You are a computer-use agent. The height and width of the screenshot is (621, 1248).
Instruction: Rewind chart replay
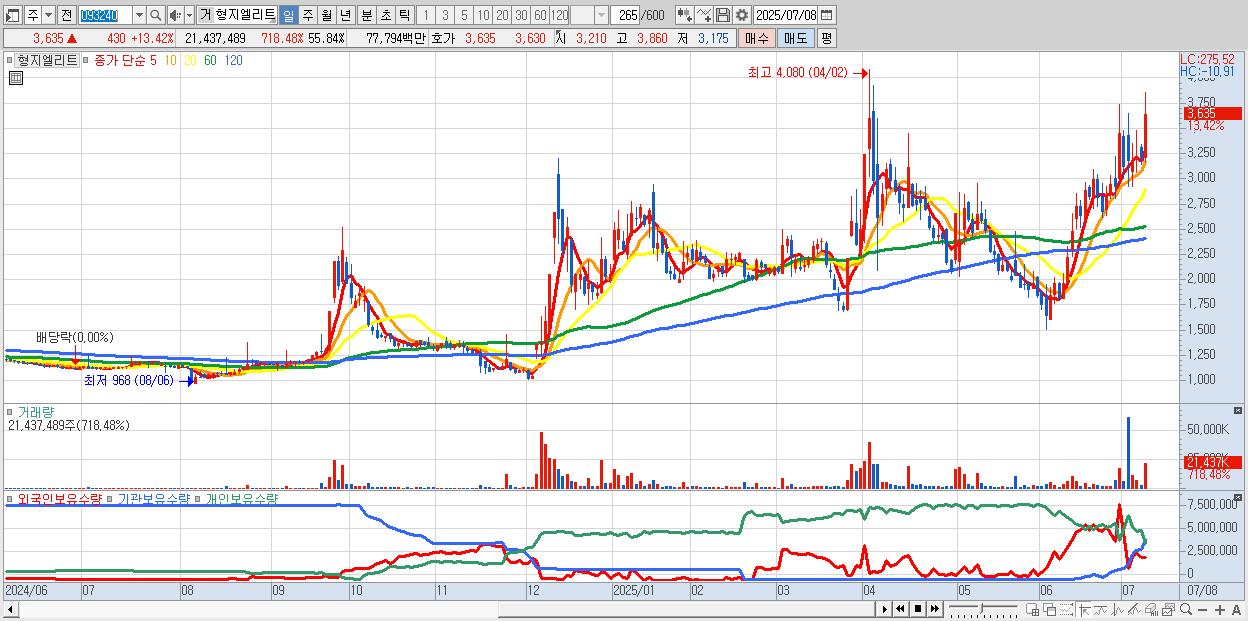(x=900, y=608)
